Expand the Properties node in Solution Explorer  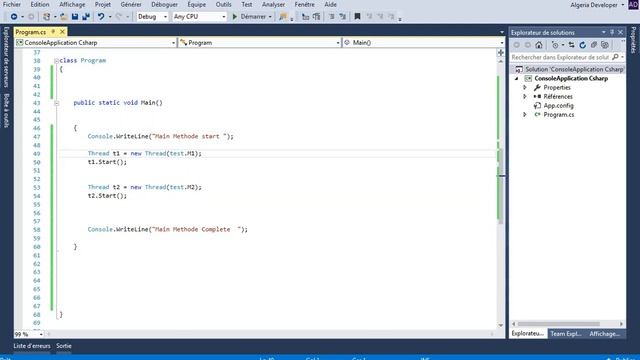525,87
